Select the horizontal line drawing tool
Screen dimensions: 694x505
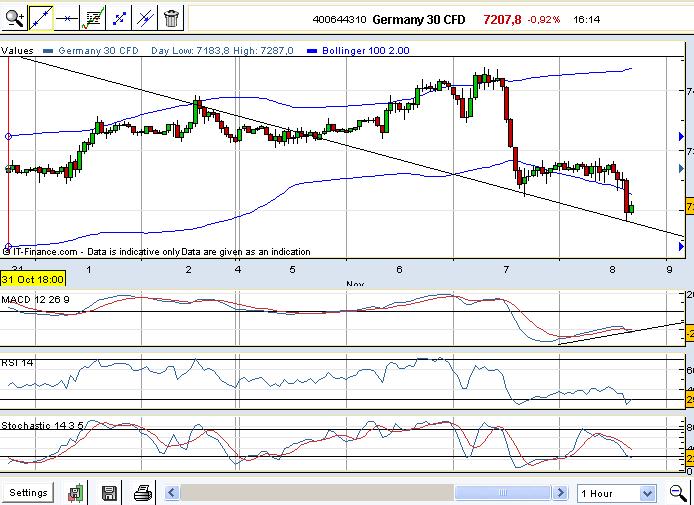click(x=67, y=19)
